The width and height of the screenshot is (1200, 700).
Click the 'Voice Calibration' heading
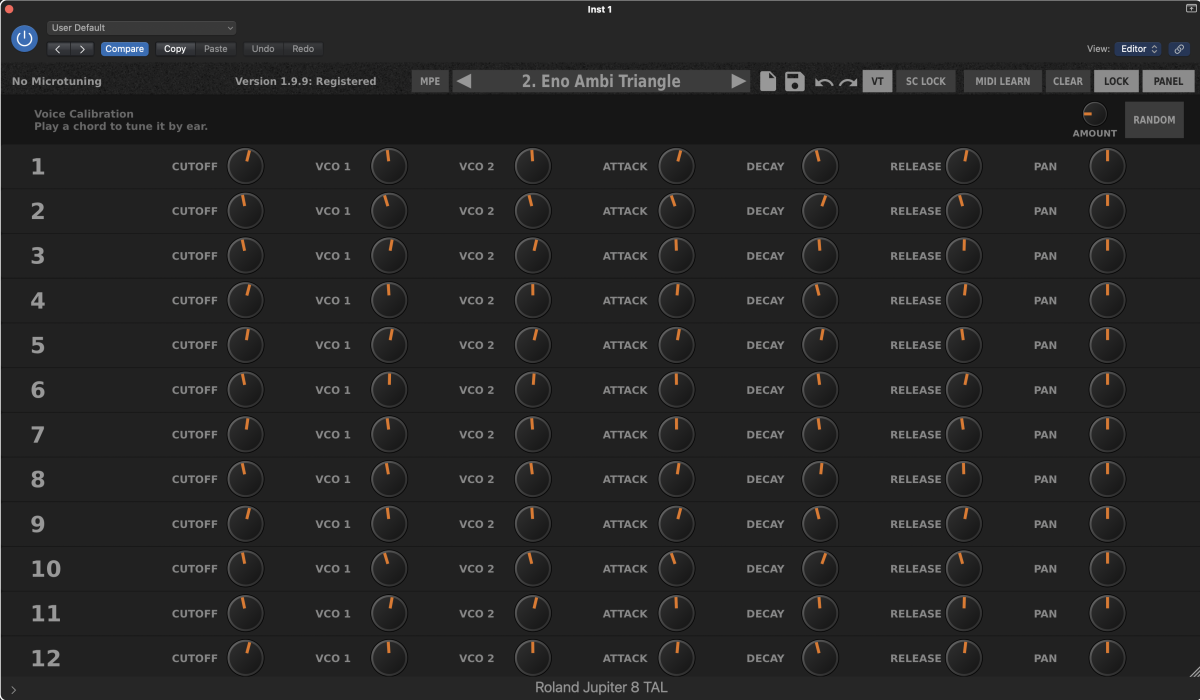click(84, 114)
